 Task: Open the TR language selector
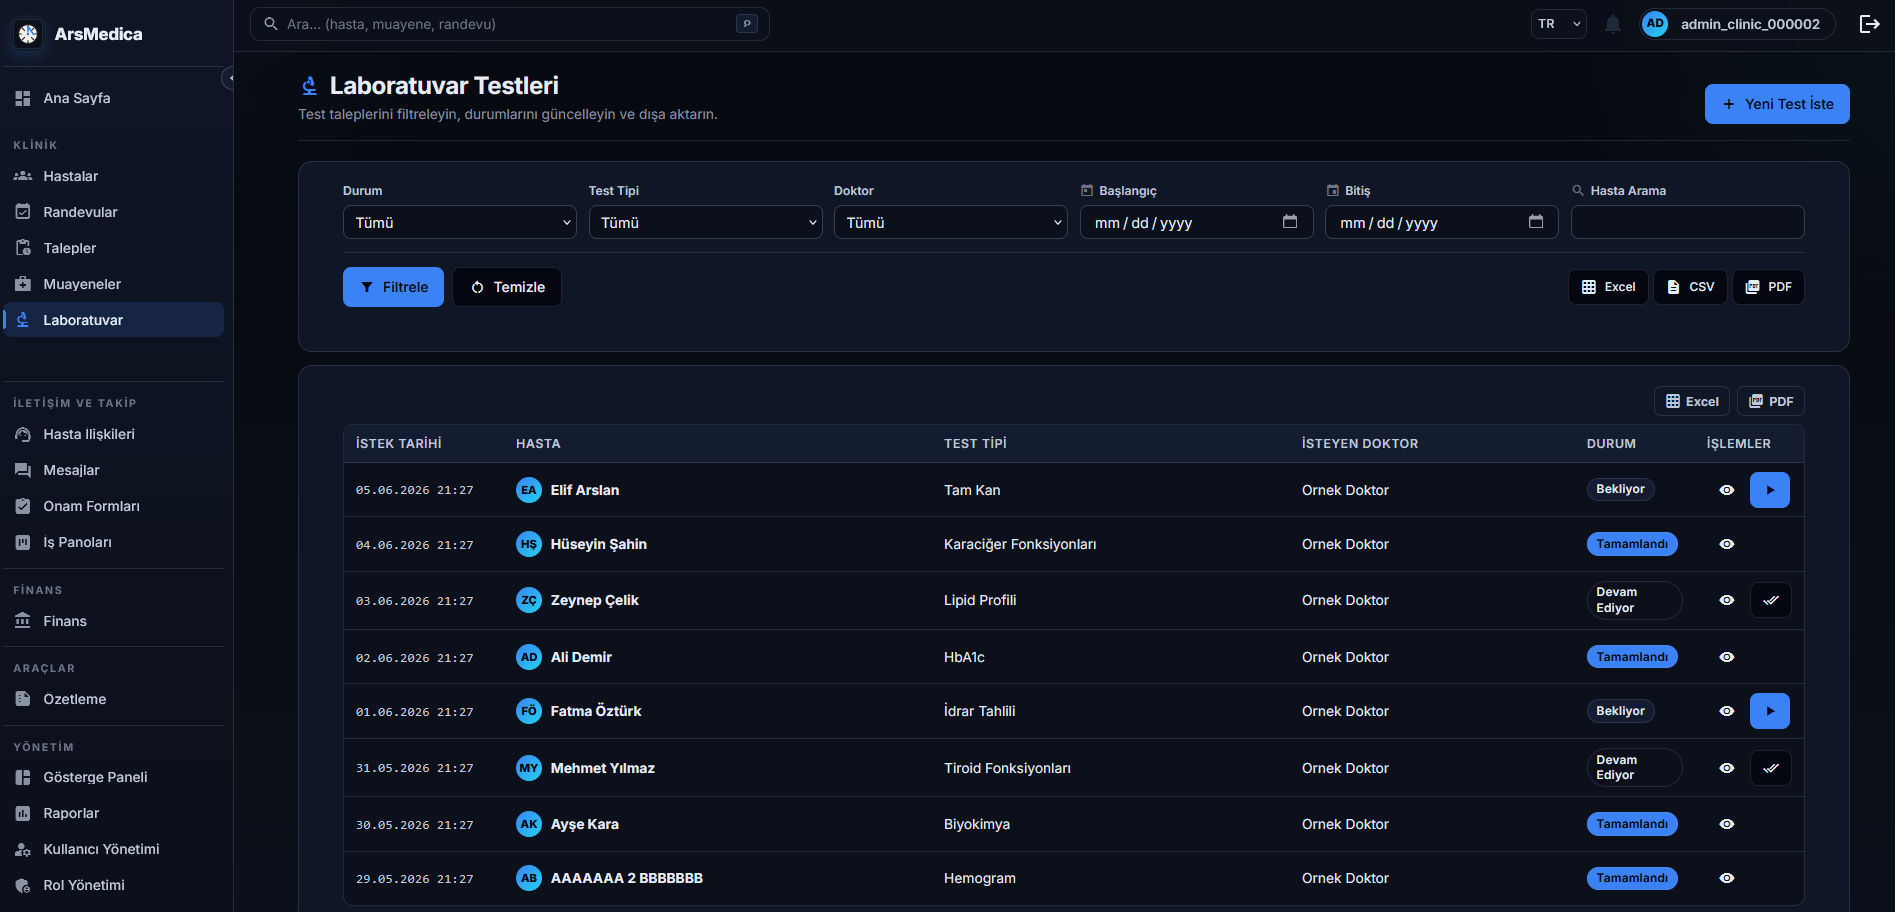[1558, 24]
